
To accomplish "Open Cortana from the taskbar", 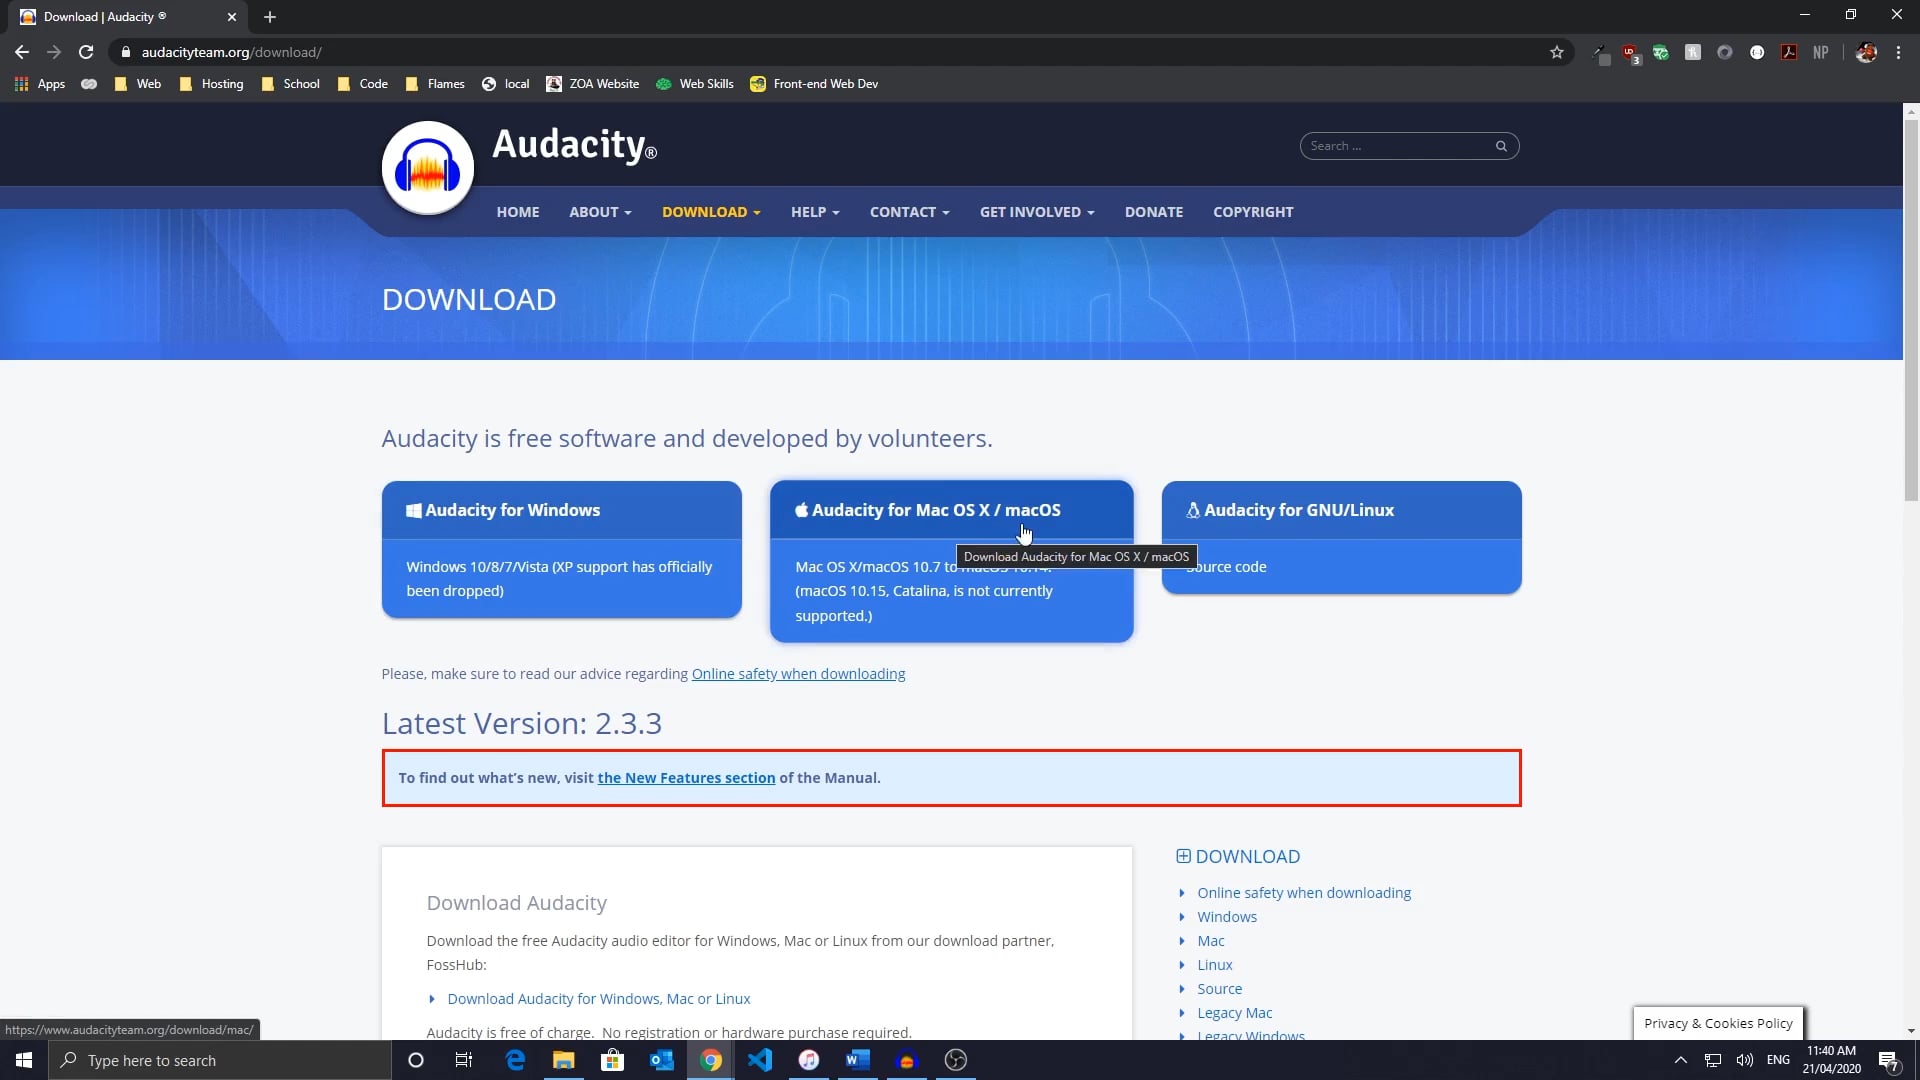I will tap(416, 1060).
